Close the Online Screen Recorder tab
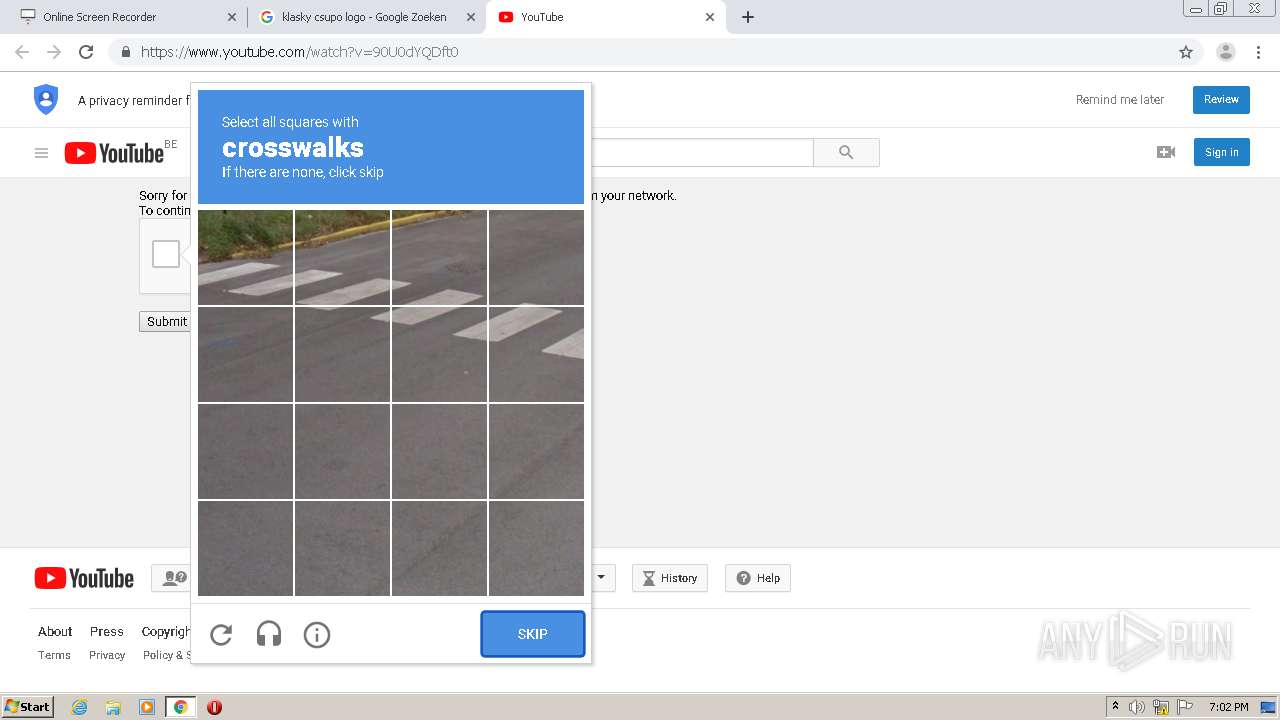This screenshot has height=720, width=1280. pyautogui.click(x=232, y=17)
